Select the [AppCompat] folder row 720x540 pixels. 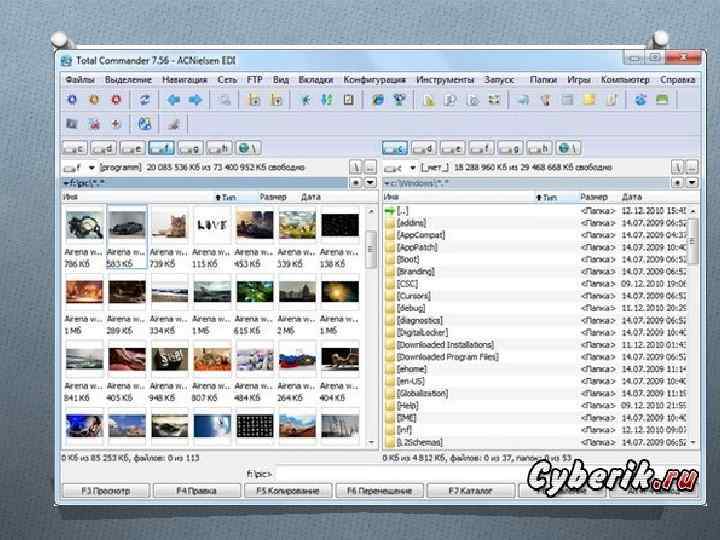coord(535,235)
